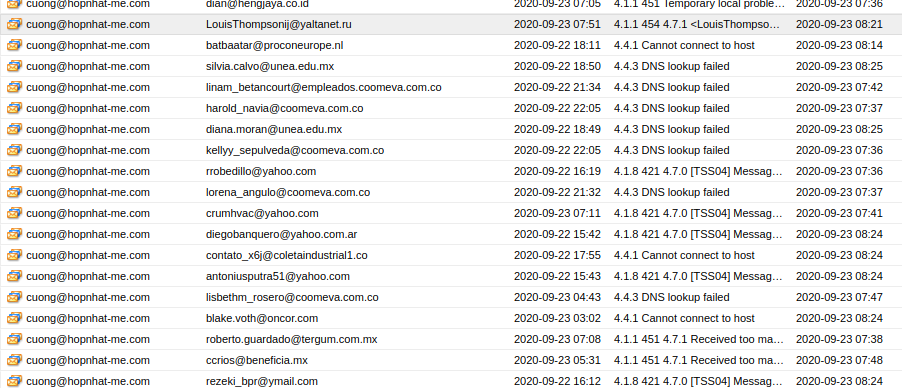Screen dimensions: 902x388
Task: Select recipient diegobanquero@yahoo.com.ar
Action: [281, 234]
